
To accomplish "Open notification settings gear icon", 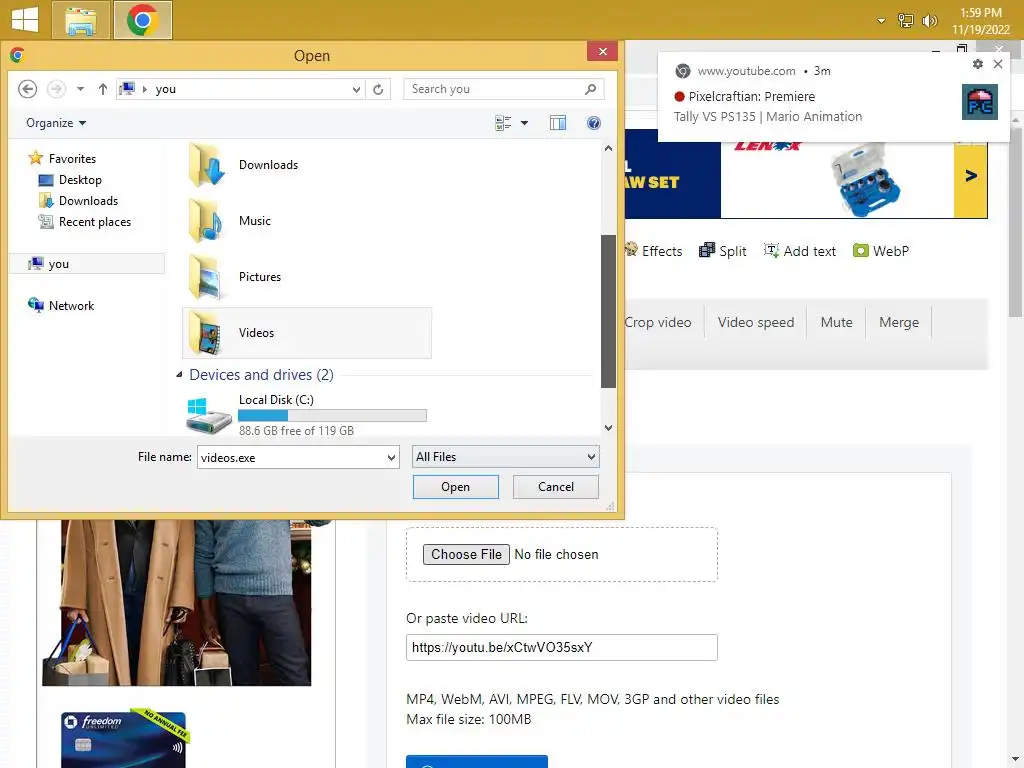I will pyautogui.click(x=978, y=64).
